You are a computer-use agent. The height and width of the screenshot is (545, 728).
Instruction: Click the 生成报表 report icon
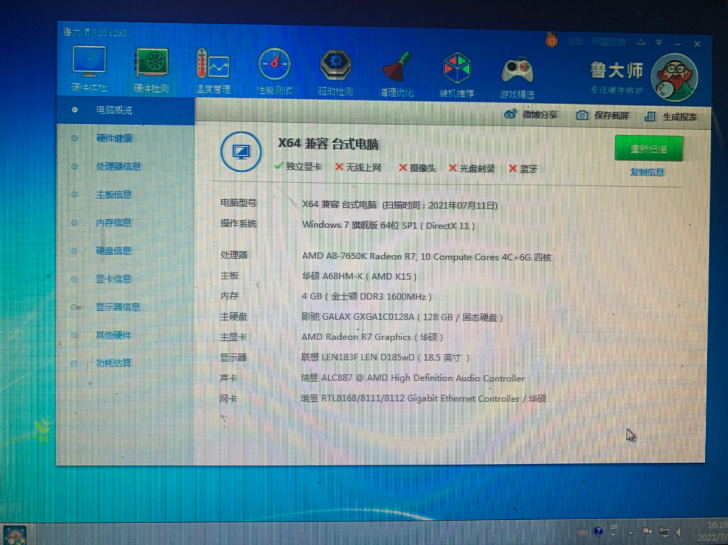click(650, 116)
